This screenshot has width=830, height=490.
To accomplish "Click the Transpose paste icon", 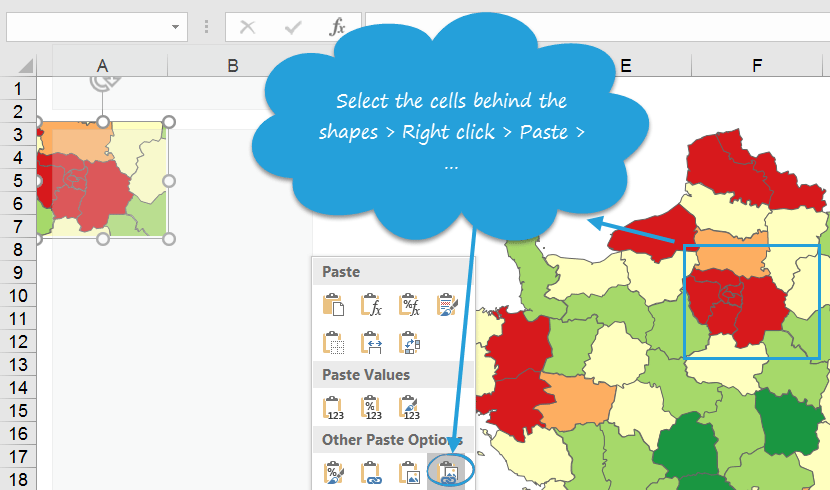I will (410, 342).
